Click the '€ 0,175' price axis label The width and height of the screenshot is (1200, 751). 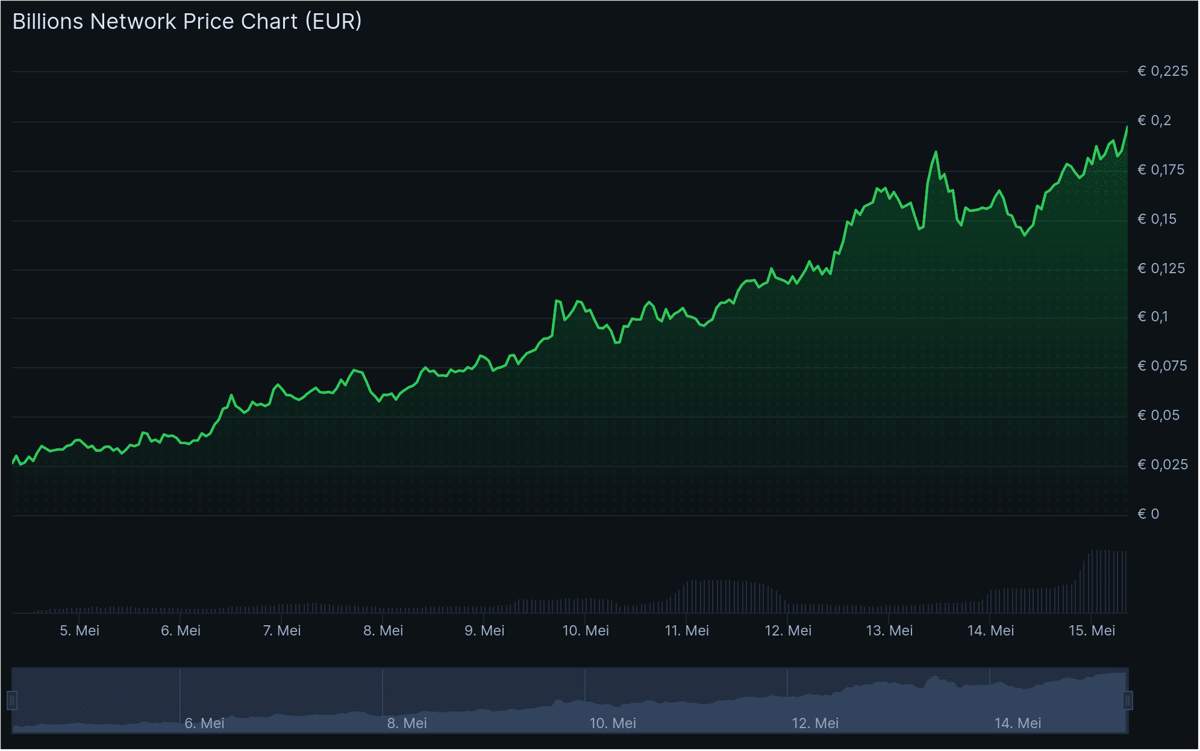(x=1163, y=170)
